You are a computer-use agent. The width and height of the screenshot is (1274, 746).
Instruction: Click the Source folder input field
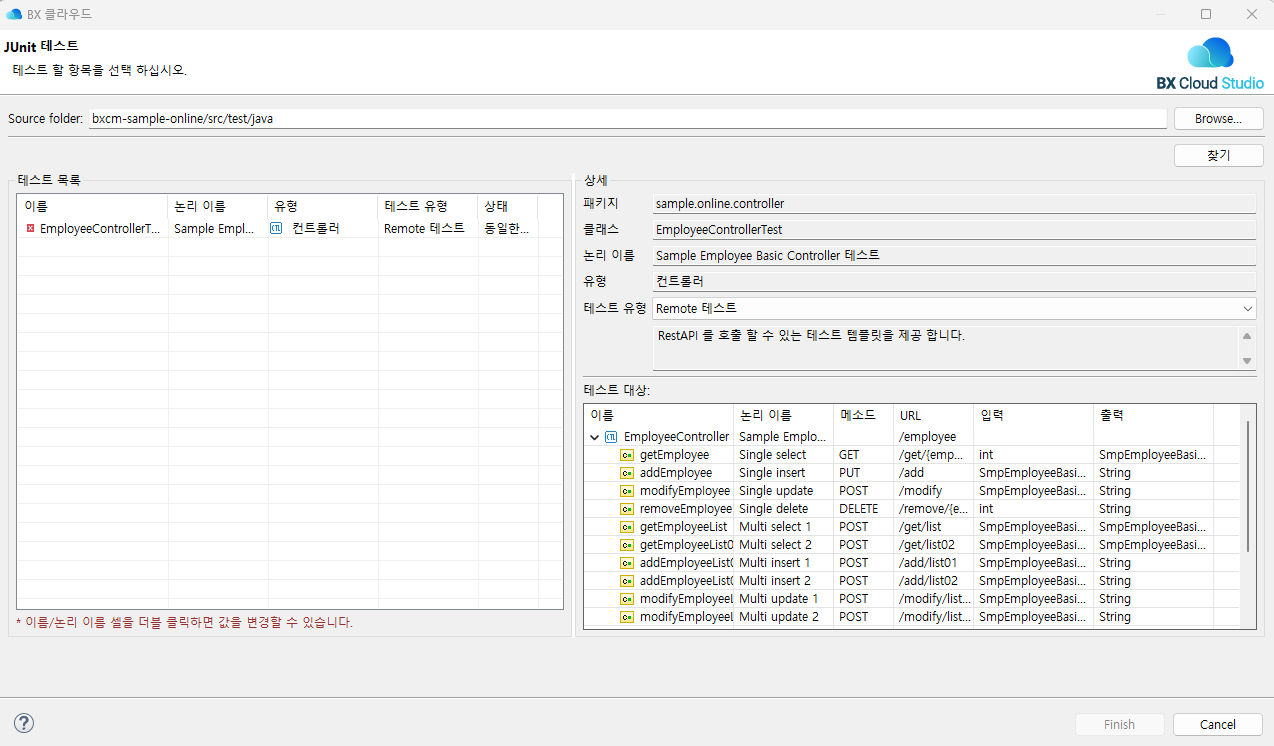click(627, 118)
